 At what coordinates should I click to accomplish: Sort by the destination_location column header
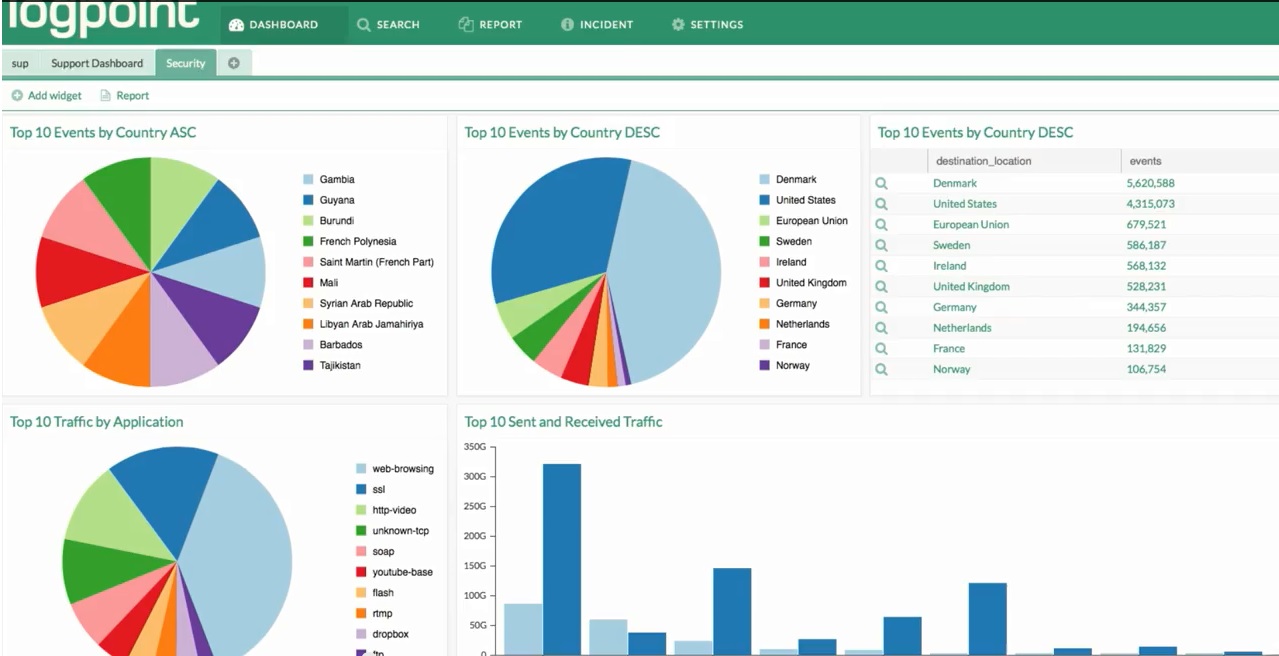coord(981,161)
